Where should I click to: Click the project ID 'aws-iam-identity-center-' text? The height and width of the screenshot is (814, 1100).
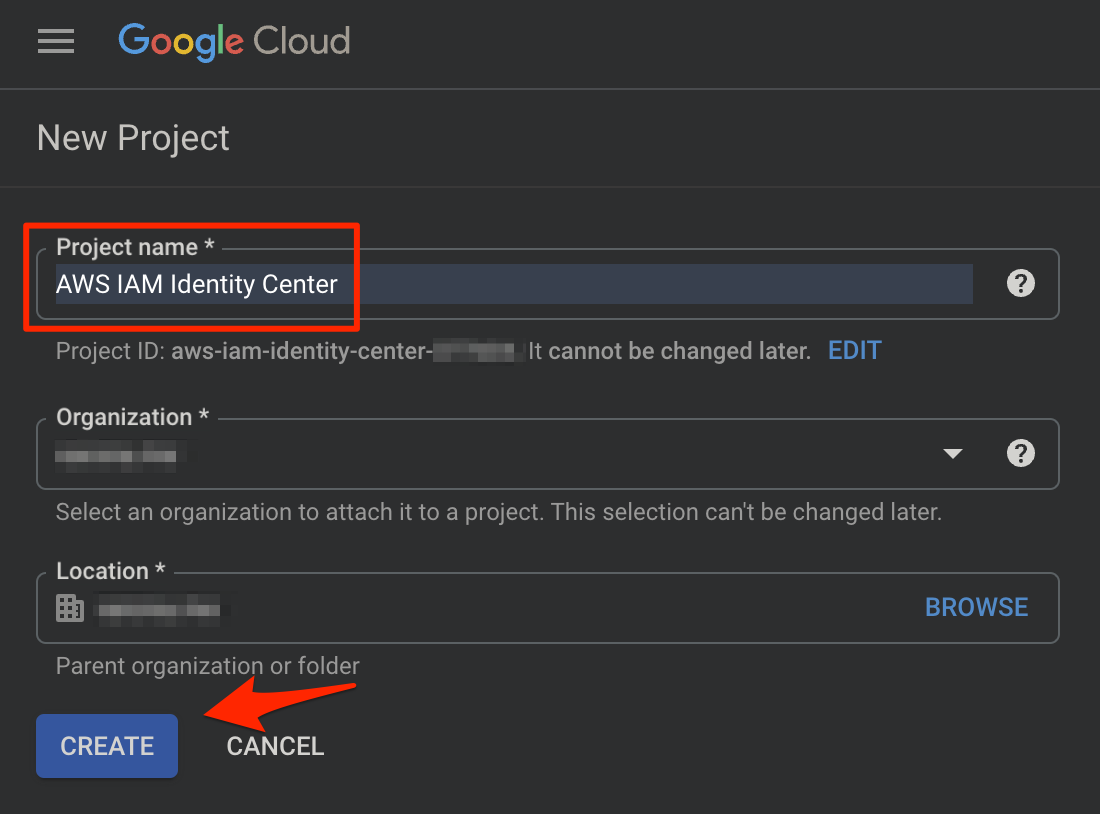coord(302,350)
